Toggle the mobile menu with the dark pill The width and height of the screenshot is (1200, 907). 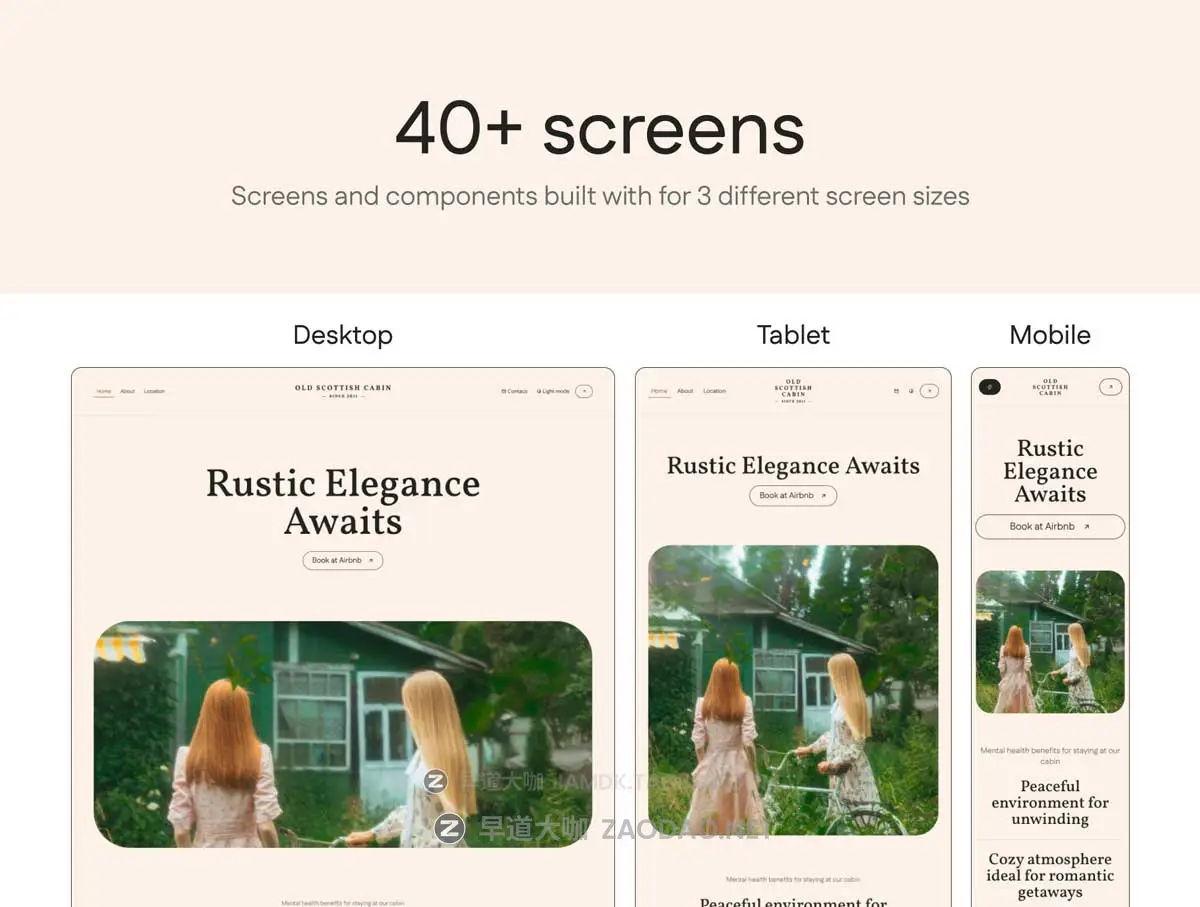point(991,386)
